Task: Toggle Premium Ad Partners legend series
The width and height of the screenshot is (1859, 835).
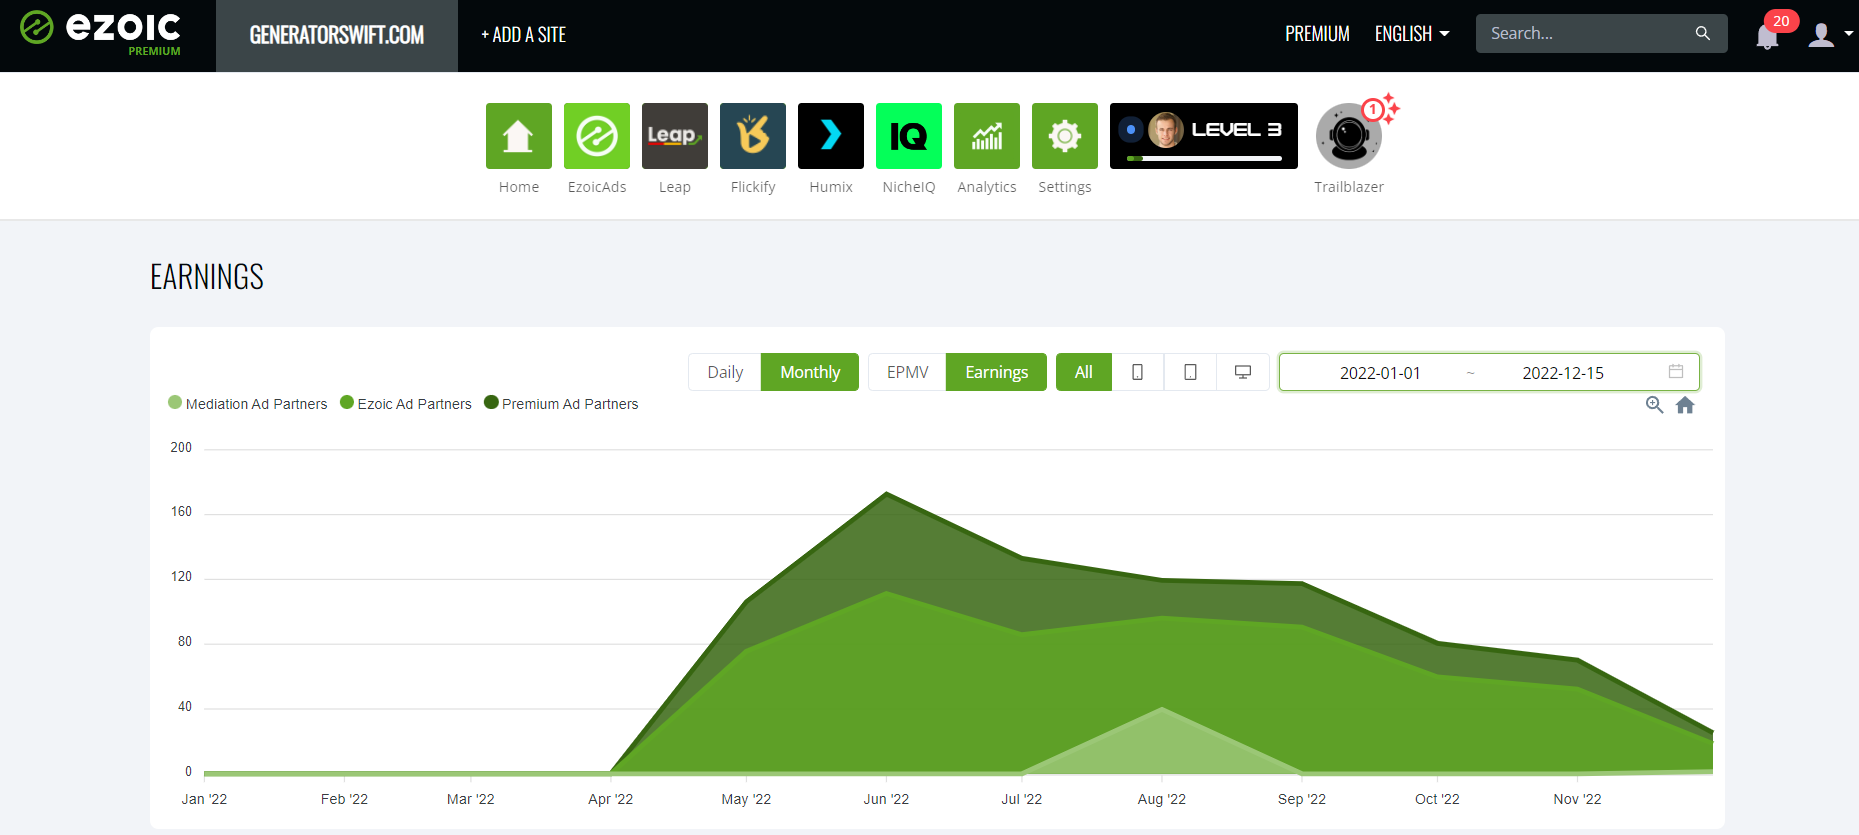Action: pos(561,403)
